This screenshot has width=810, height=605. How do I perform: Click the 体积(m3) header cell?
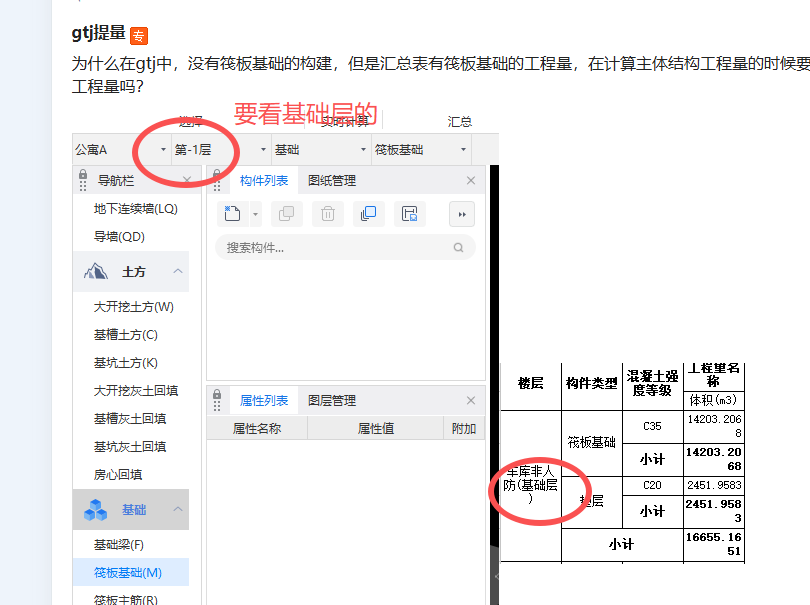[x=713, y=400]
